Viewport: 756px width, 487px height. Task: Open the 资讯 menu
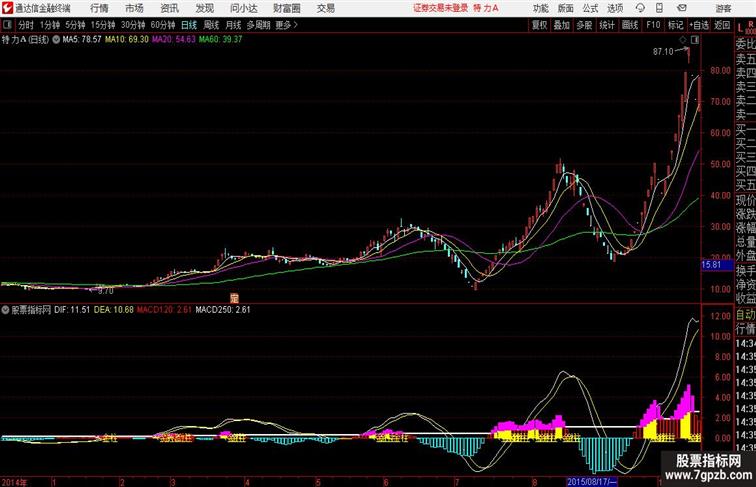169,8
